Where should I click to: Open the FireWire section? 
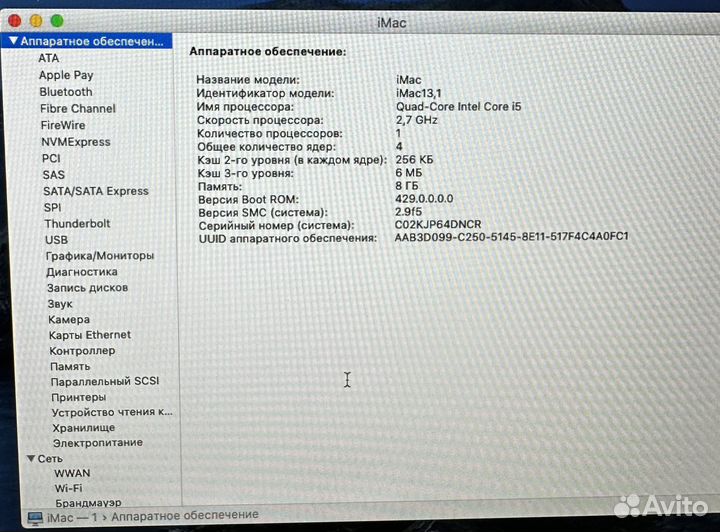tap(63, 125)
